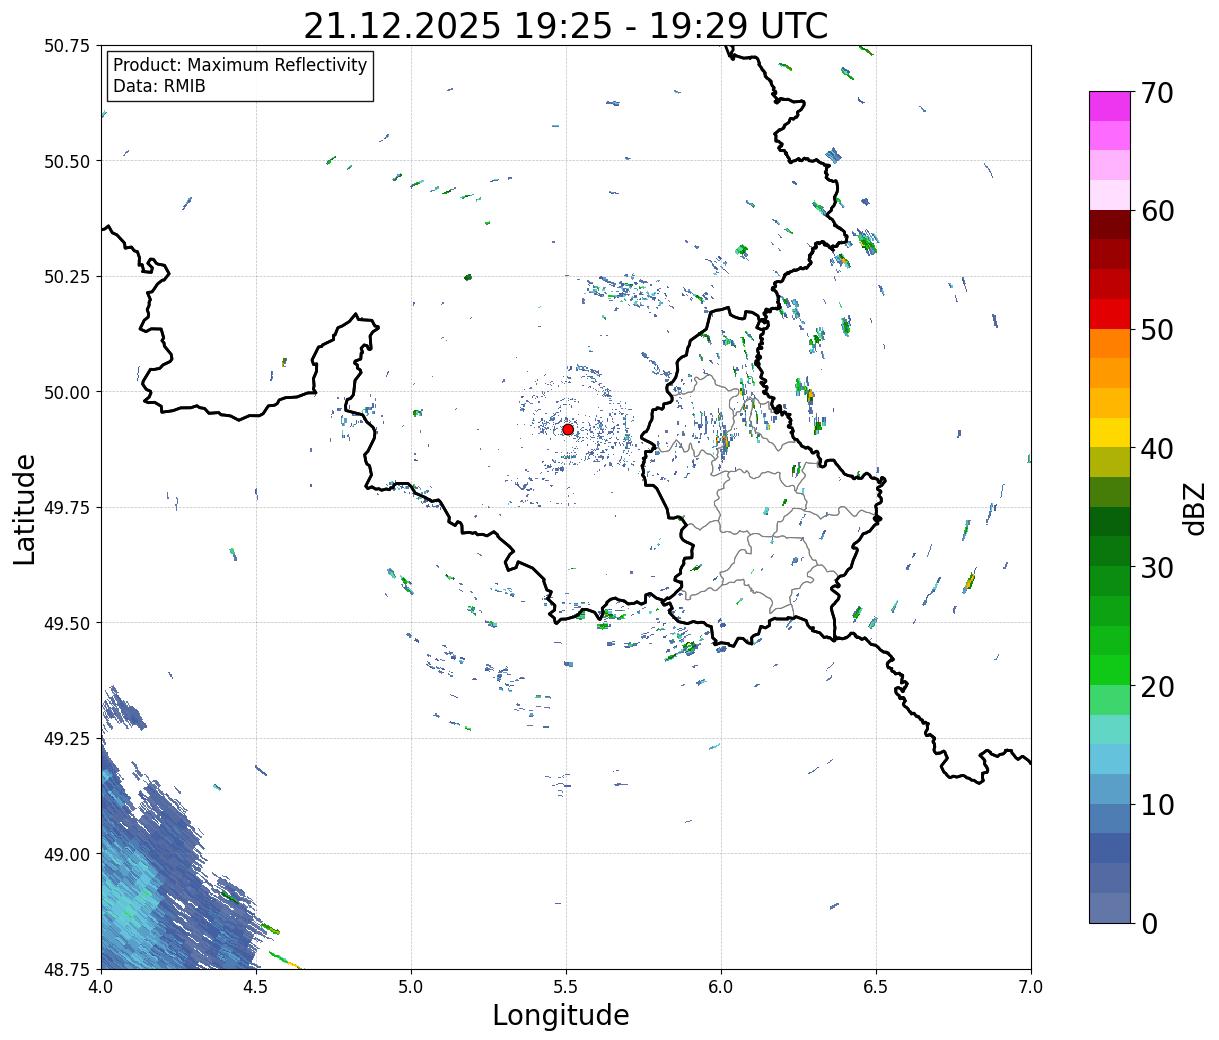Image resolution: width=1219 pixels, height=1040 pixels.
Task: Click the 0 tick label on colorbar
Action: point(1149,923)
